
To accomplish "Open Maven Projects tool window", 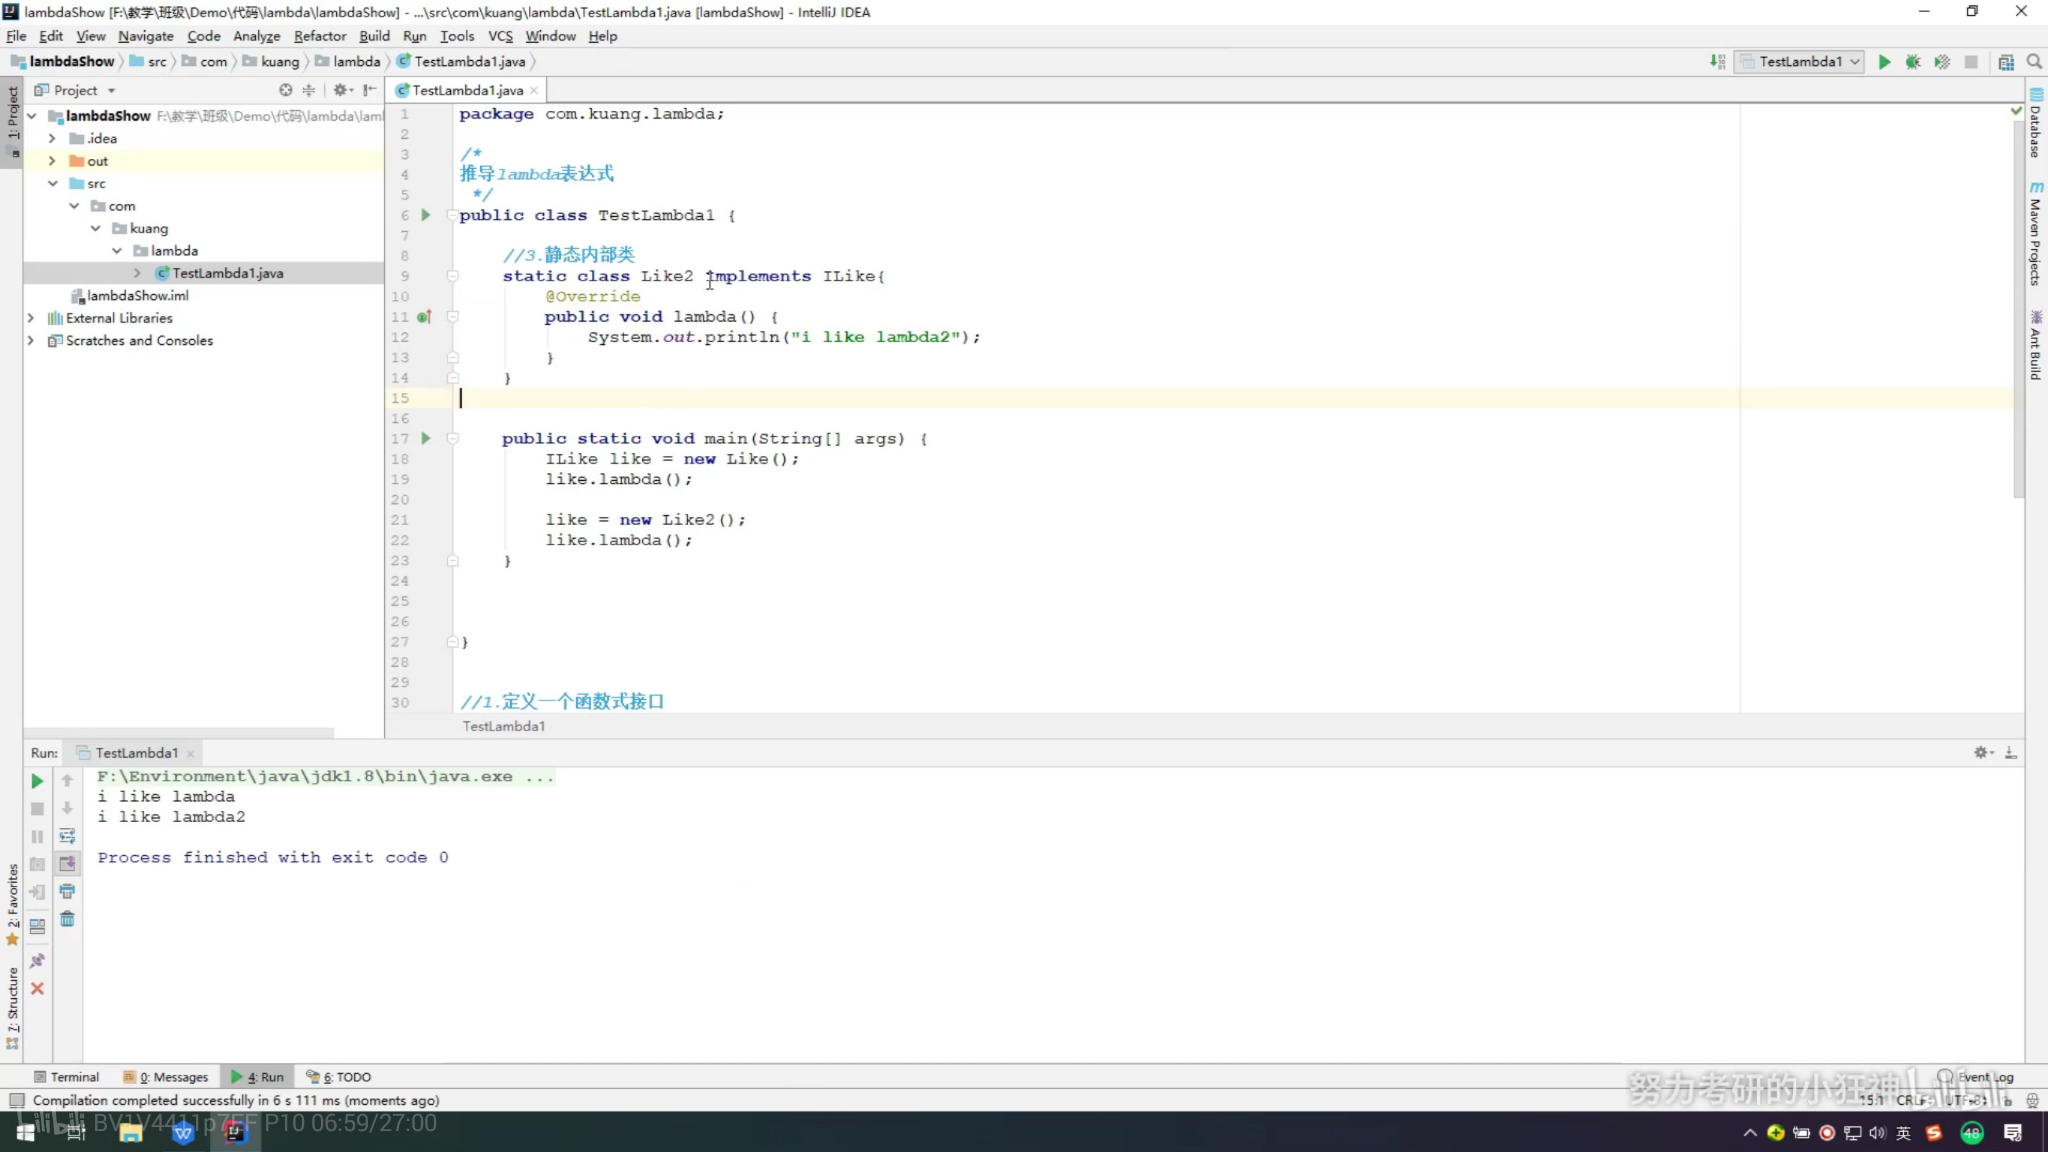I will point(2035,234).
